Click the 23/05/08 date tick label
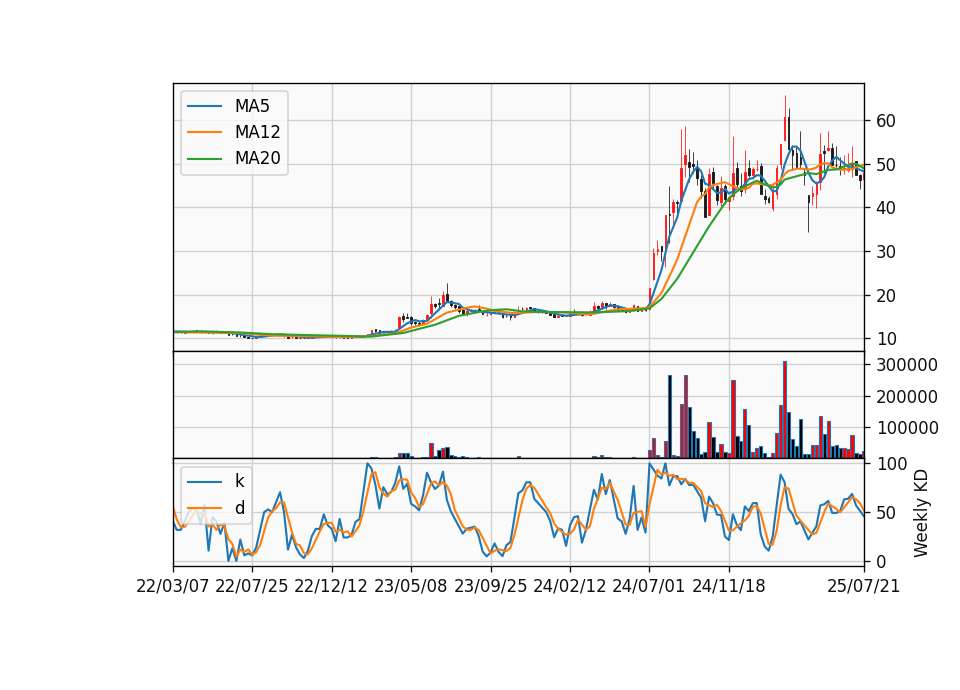The image size is (960, 690). point(411,587)
